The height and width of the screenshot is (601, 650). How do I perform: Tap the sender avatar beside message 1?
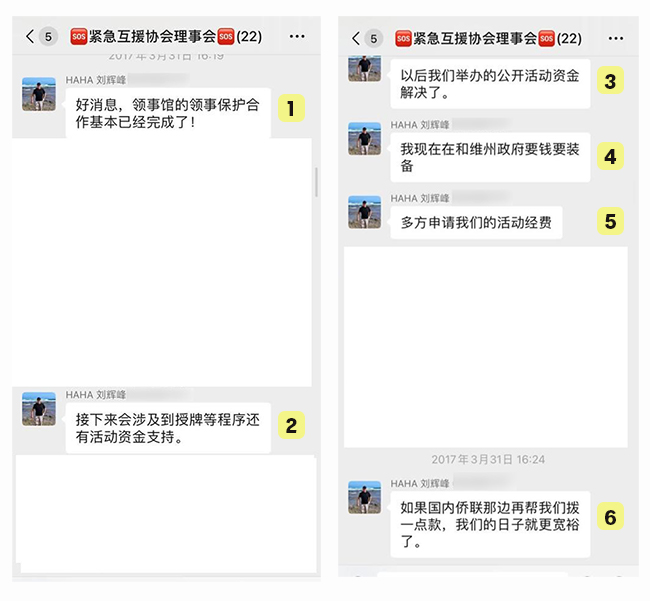point(39,94)
